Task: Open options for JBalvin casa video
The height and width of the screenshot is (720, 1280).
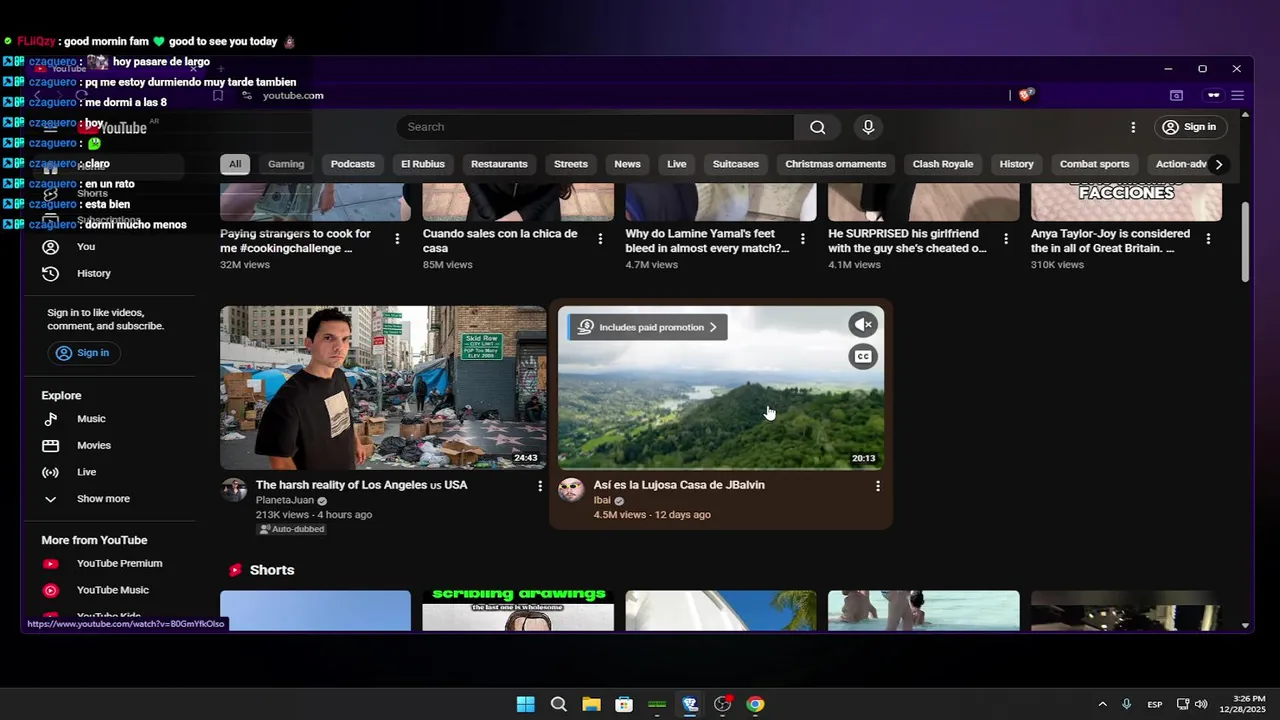Action: pos(878,486)
